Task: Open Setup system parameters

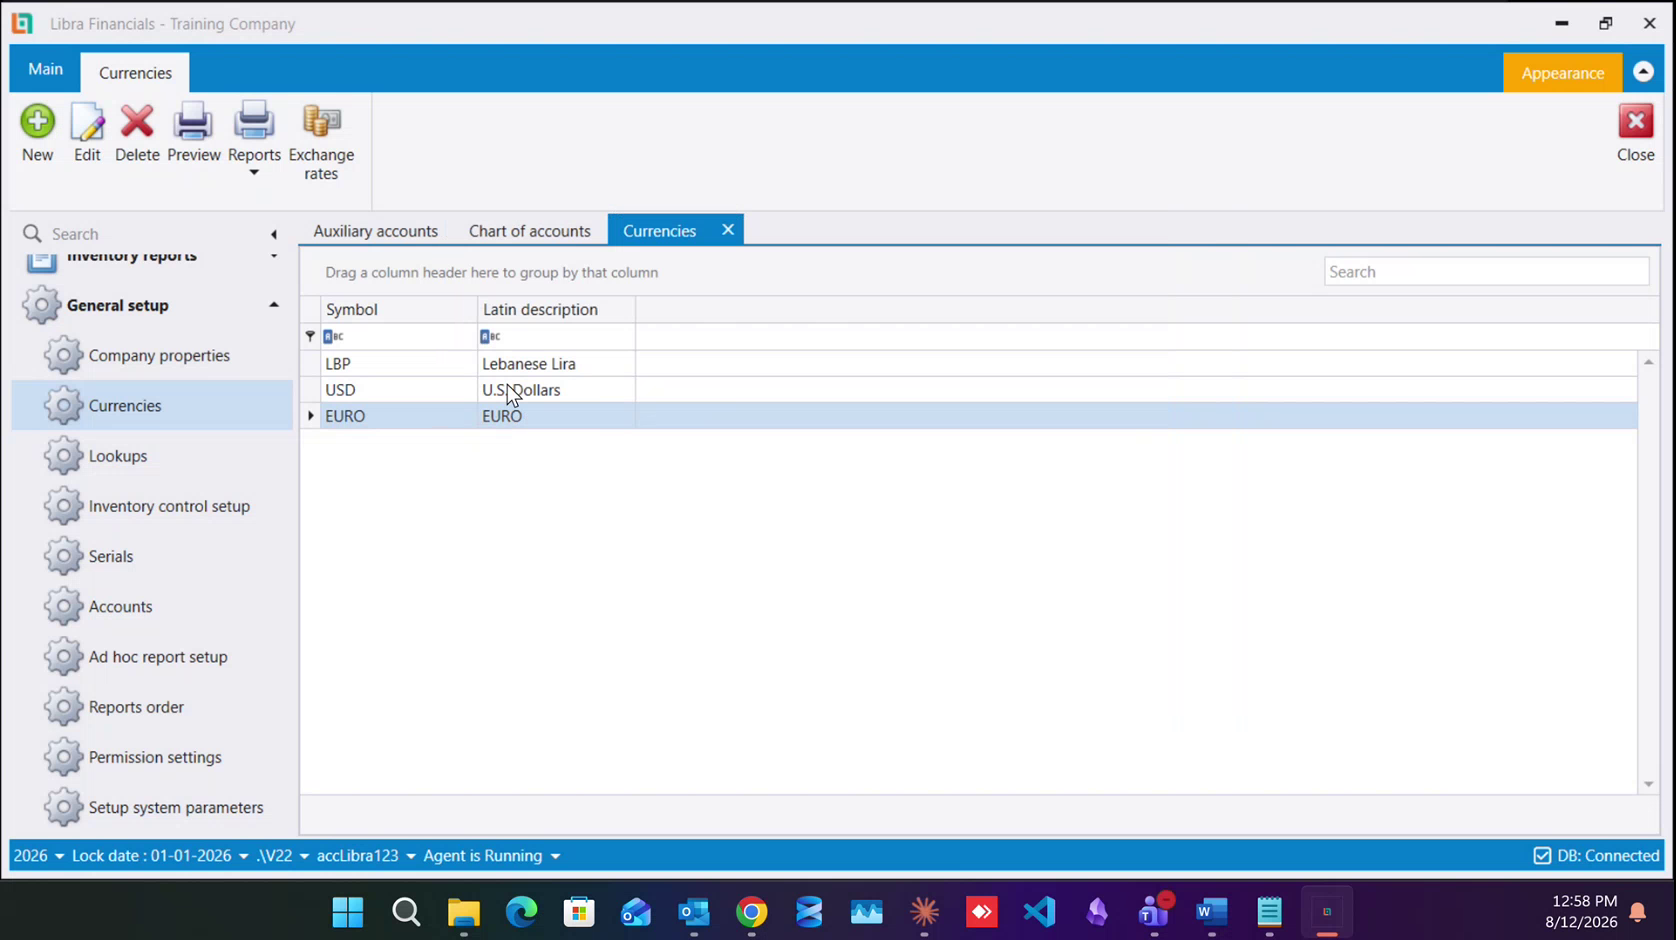Action: pyautogui.click(x=154, y=807)
